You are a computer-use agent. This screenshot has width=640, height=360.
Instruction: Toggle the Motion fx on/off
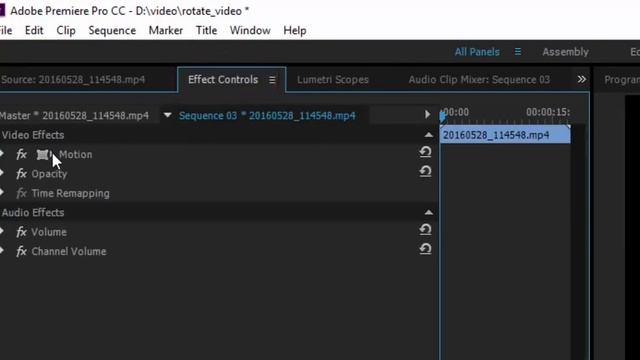point(21,154)
